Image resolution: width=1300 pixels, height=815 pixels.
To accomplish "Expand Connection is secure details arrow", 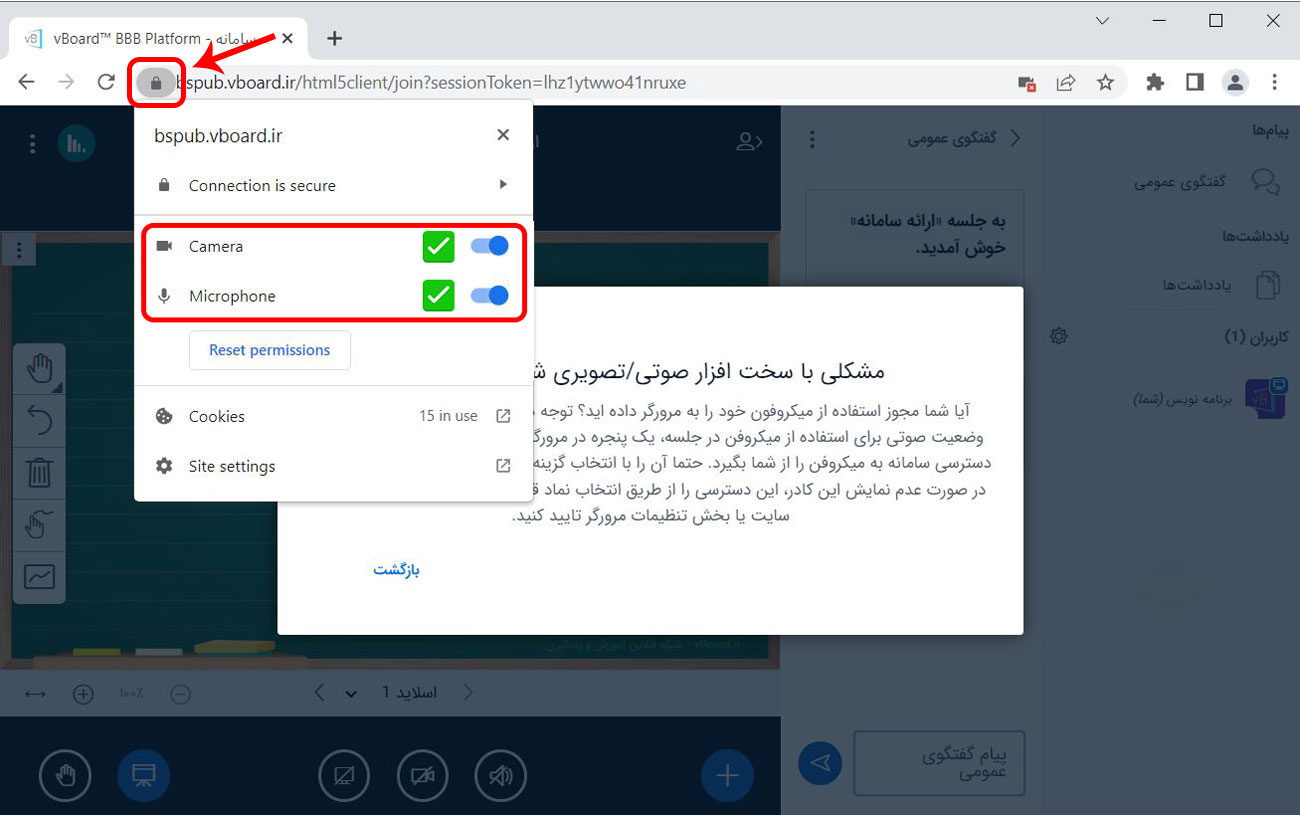I will [x=503, y=185].
